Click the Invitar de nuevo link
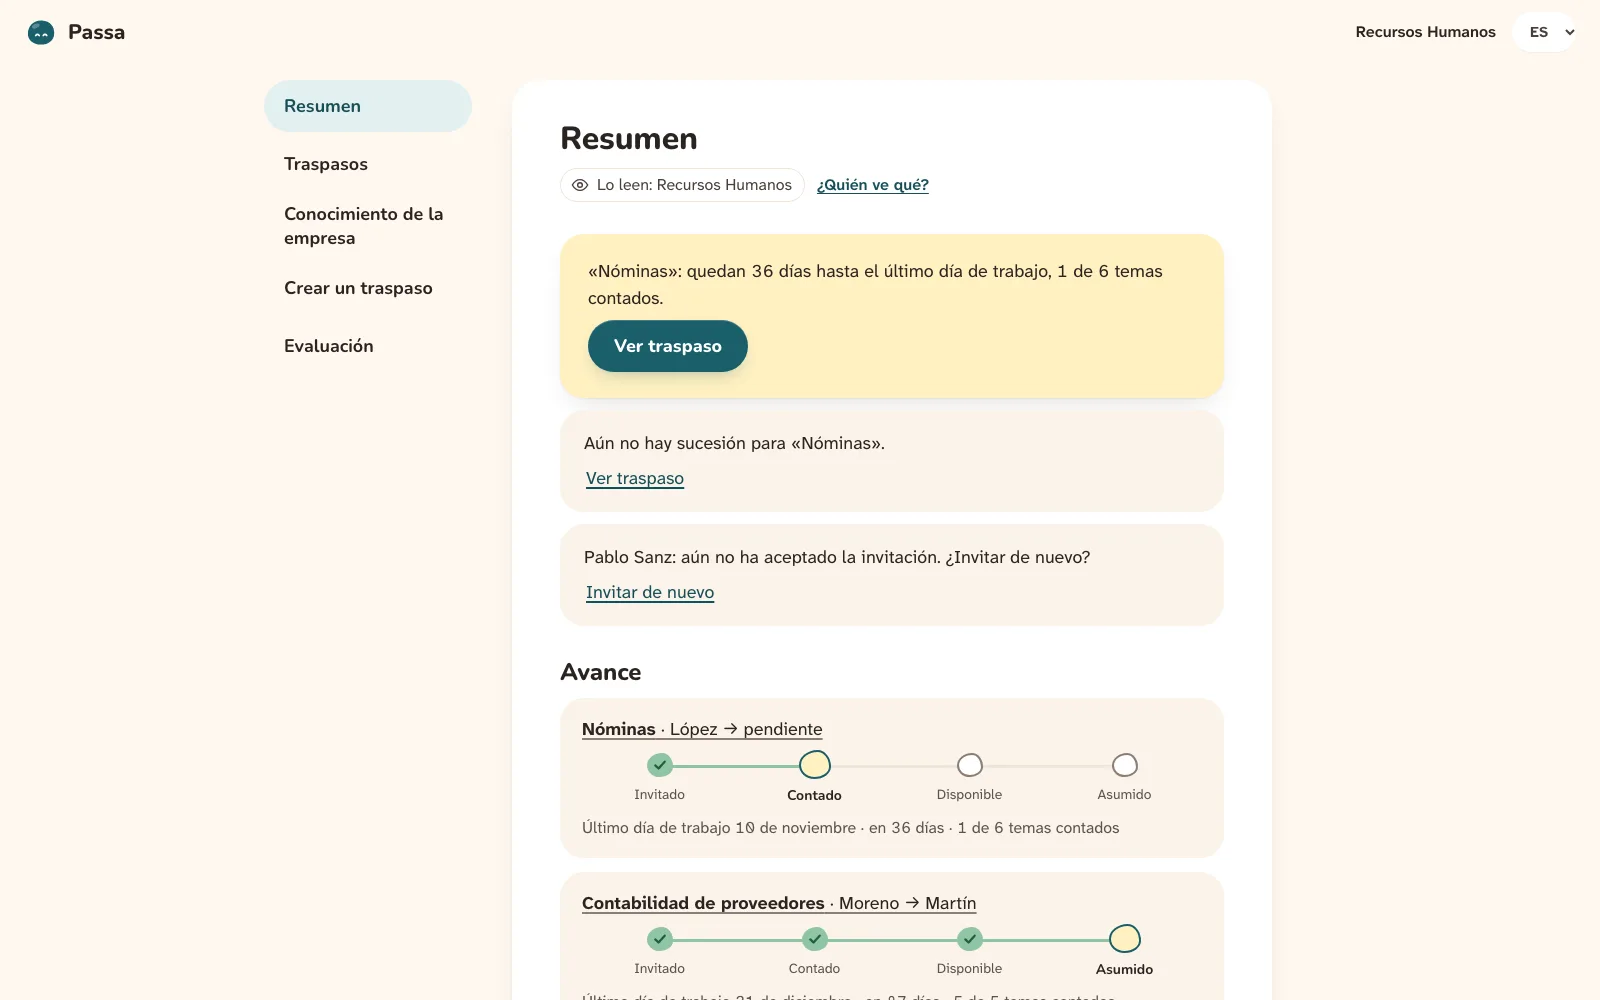 click(x=650, y=592)
